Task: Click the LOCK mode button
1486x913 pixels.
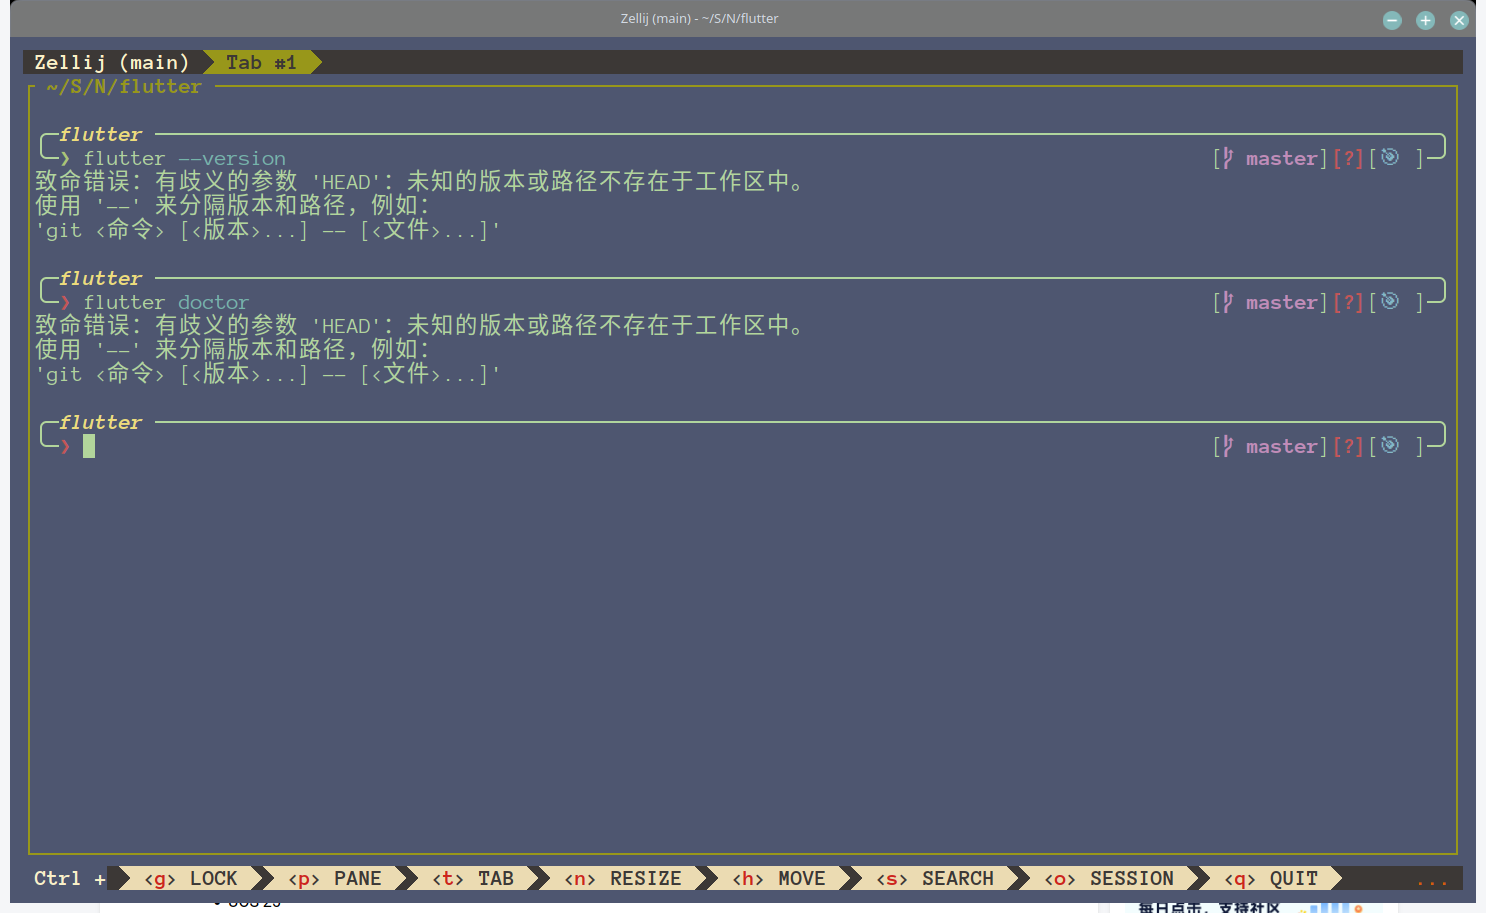Action: pos(190,878)
